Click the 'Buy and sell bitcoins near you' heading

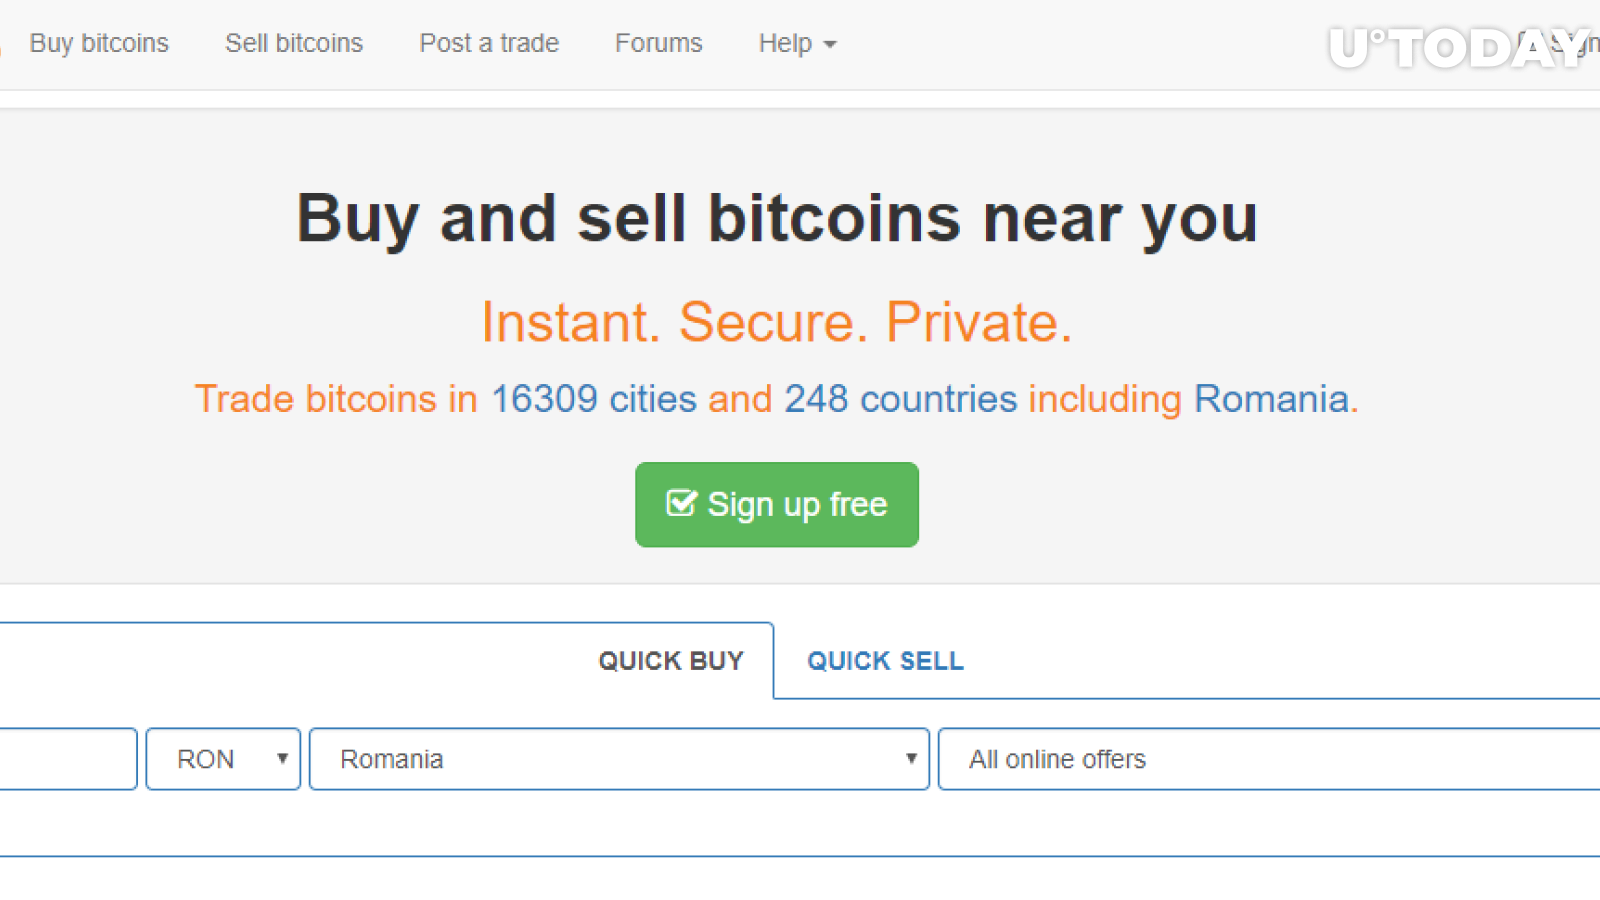[777, 219]
